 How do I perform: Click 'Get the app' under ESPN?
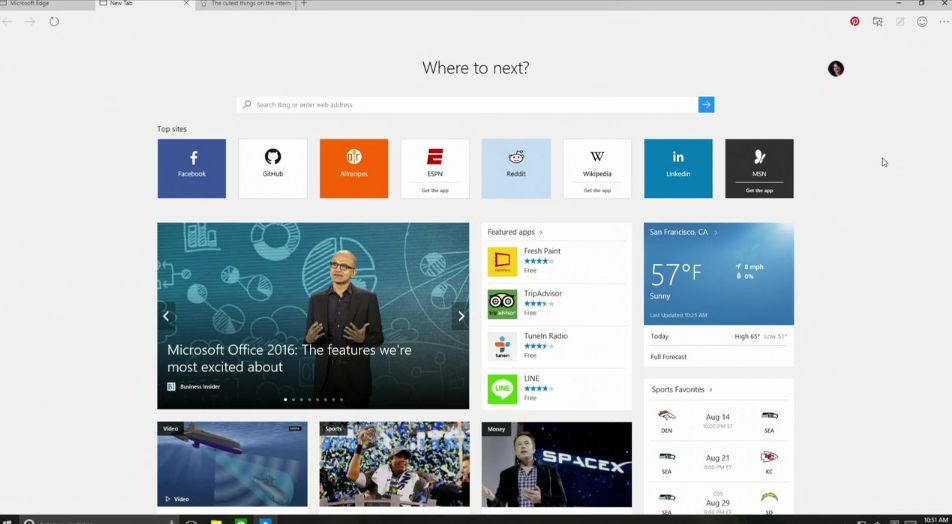[435, 191]
